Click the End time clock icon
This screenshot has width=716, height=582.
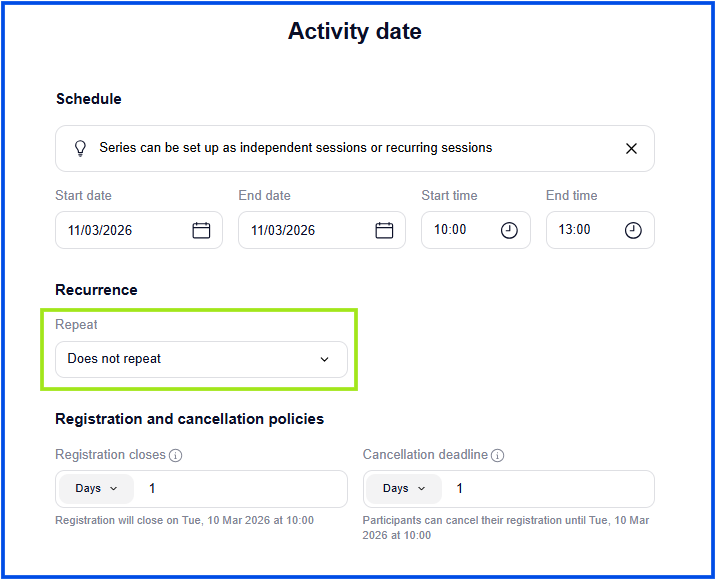[x=633, y=230]
